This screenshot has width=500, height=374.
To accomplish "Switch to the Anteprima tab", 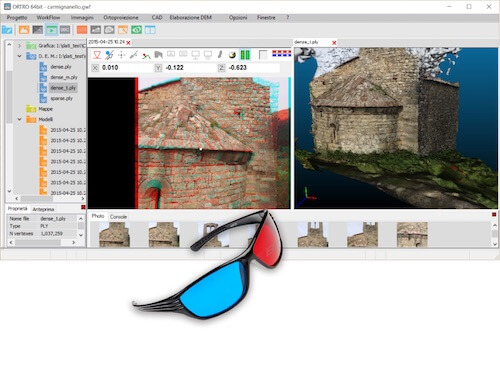I will pyautogui.click(x=43, y=209).
